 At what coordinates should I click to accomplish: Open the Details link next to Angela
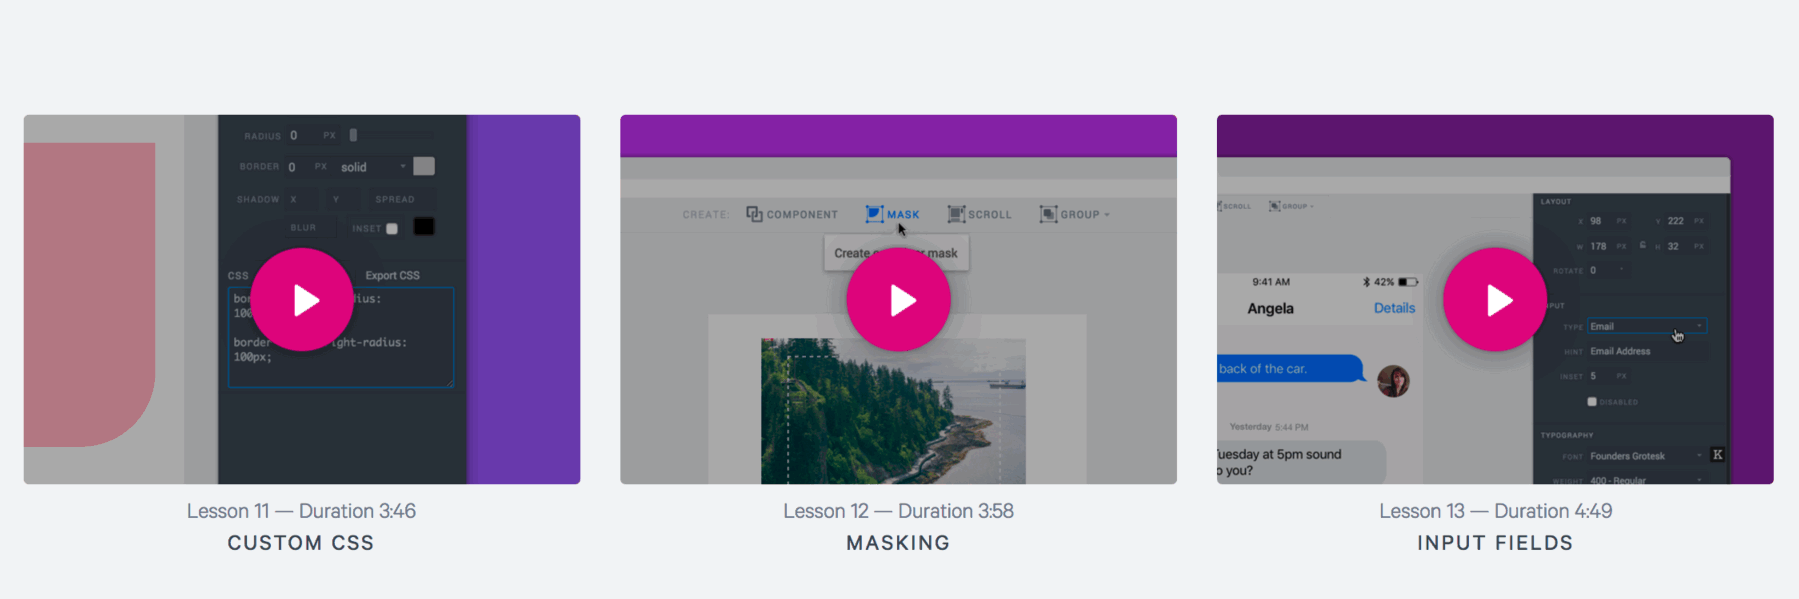pos(1394,308)
